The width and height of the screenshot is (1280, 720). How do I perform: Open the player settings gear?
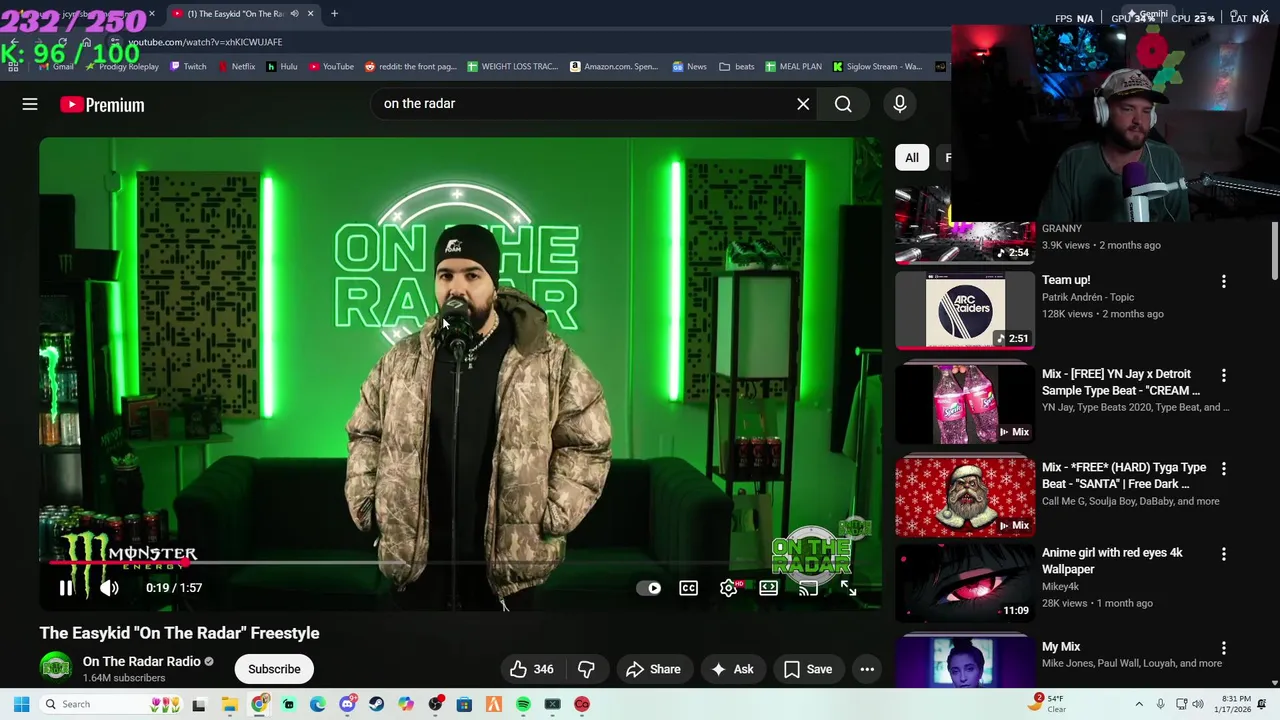tap(729, 588)
